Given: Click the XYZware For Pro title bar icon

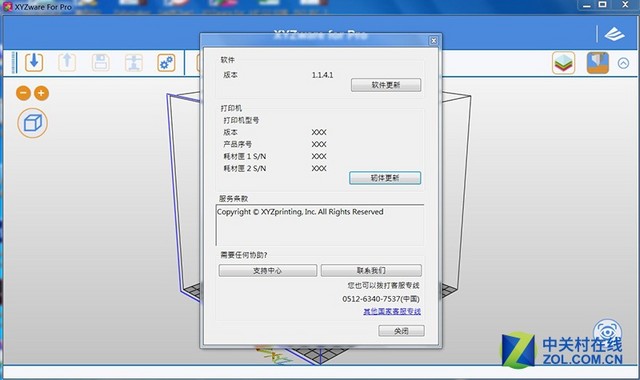Looking at the screenshot, I should pyautogui.click(x=7, y=7).
